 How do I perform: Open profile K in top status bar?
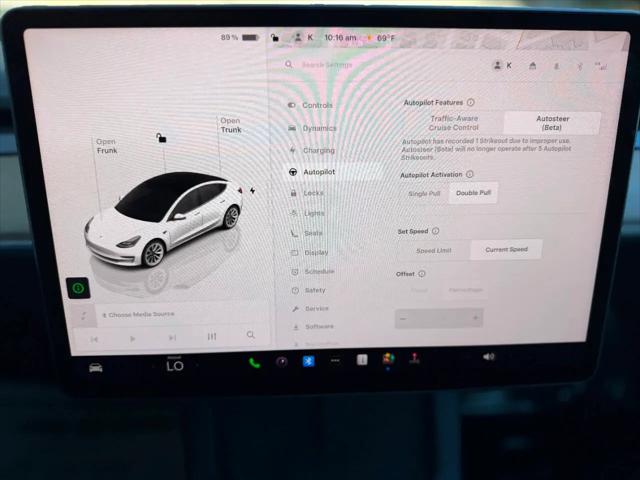pyautogui.click(x=304, y=38)
